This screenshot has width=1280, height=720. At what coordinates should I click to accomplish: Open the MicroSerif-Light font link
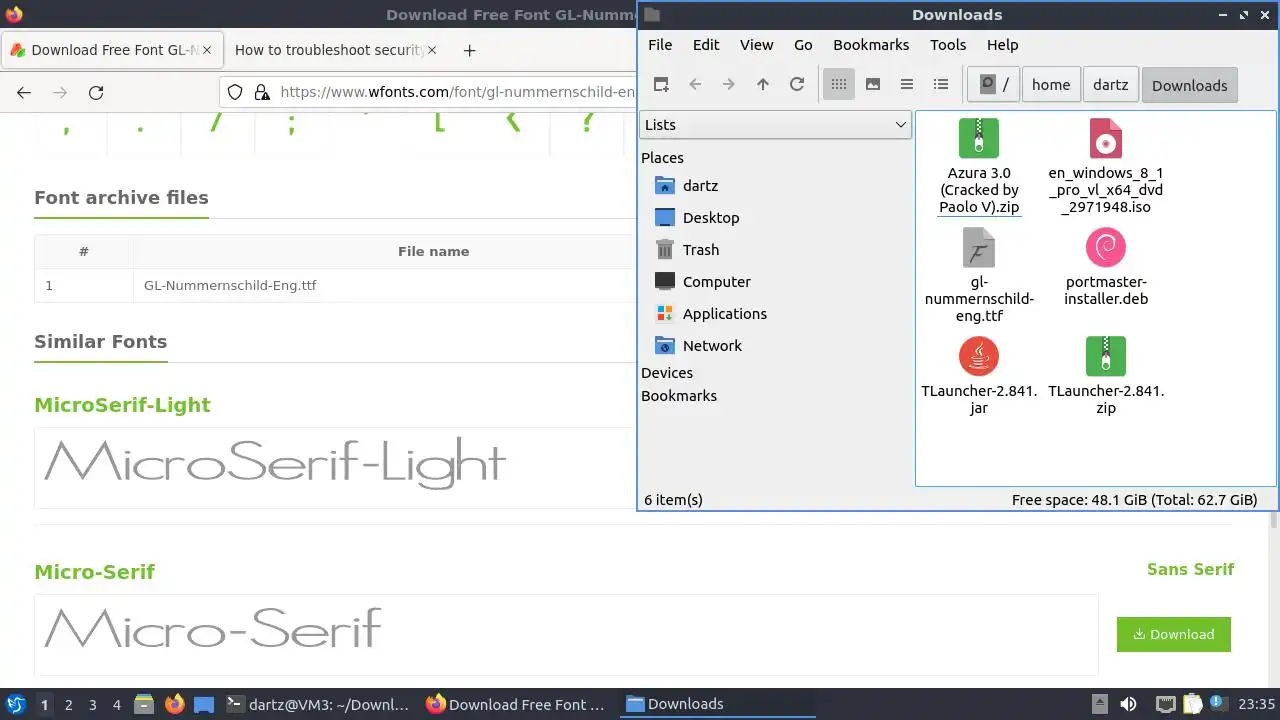coord(122,405)
